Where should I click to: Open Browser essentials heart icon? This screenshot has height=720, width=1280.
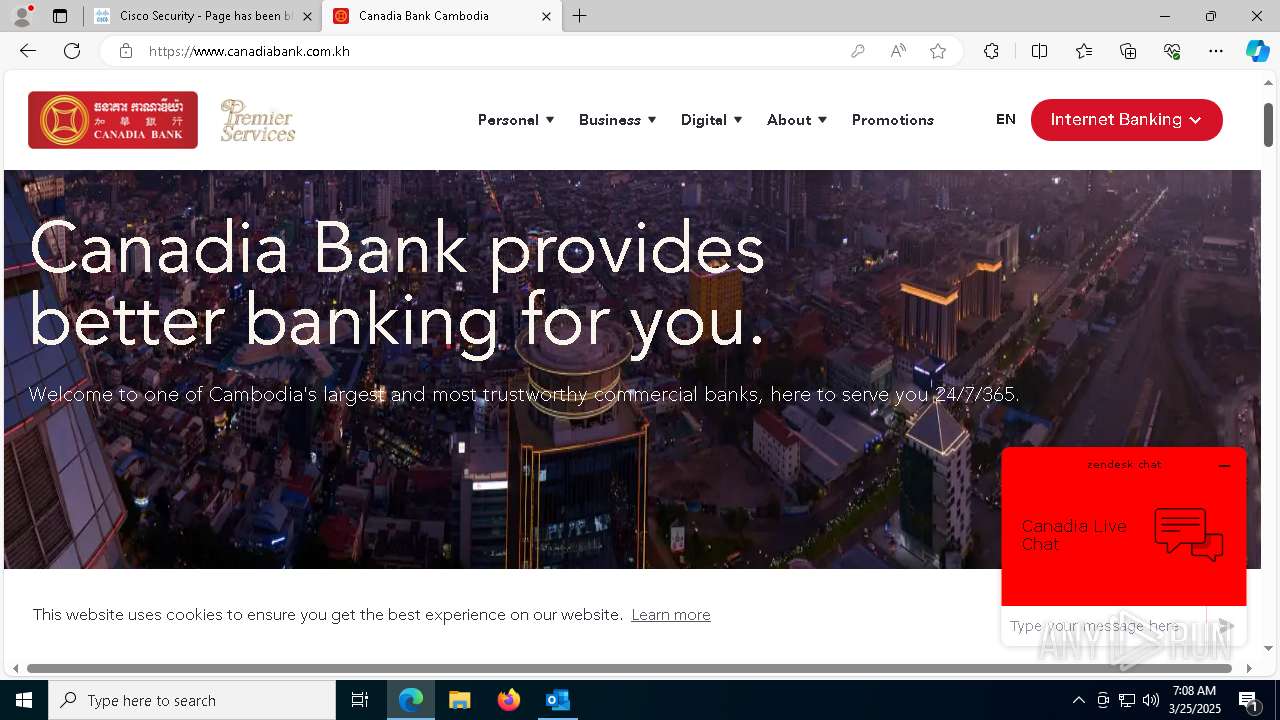point(1172,51)
